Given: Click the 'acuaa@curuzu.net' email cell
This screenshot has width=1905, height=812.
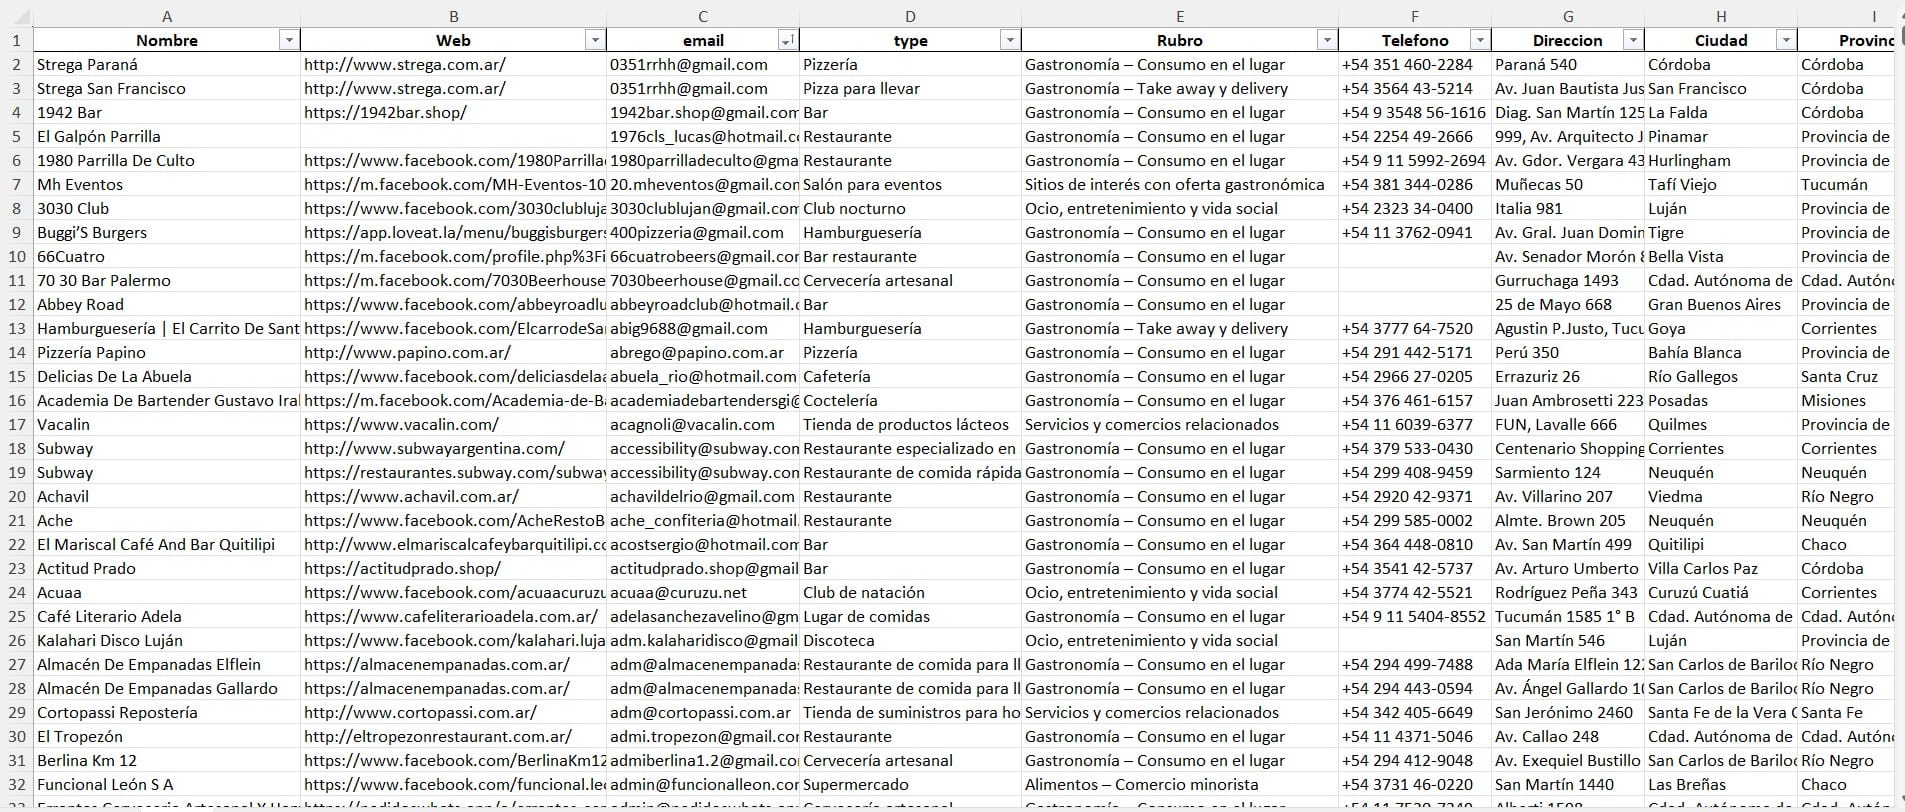Looking at the screenshot, I should pyautogui.click(x=703, y=592).
